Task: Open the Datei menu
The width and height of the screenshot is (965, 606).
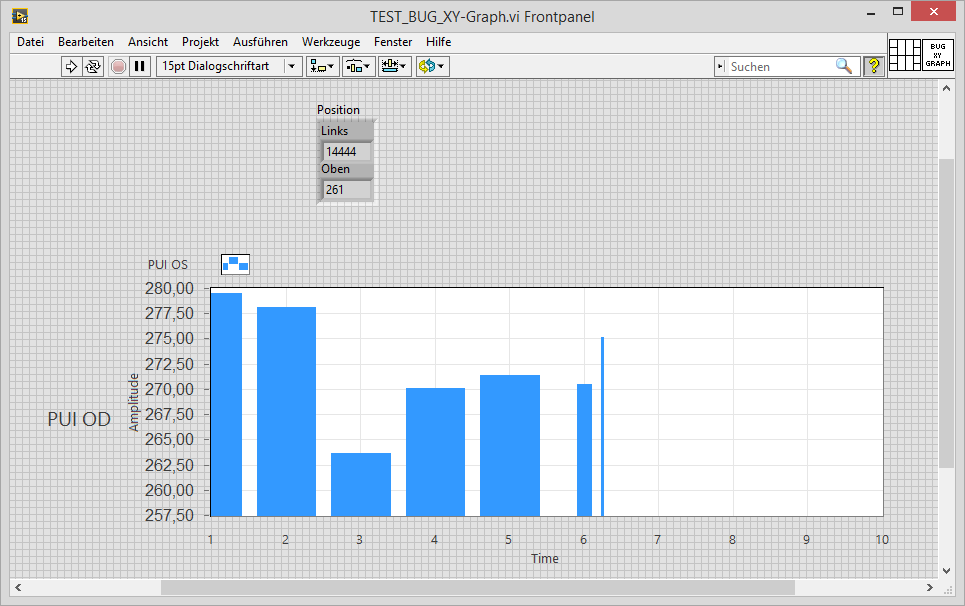Action: tap(30, 42)
